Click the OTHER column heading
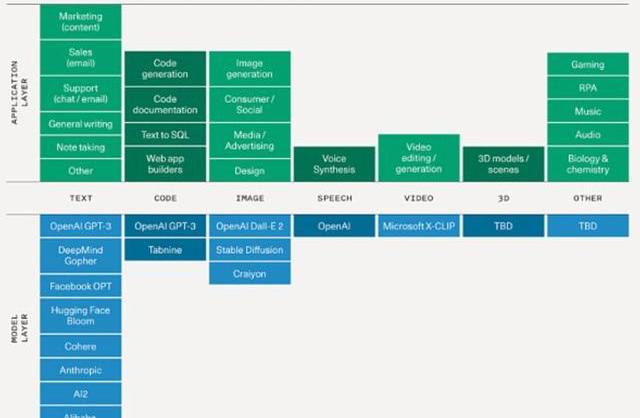640x418 pixels. click(x=588, y=198)
